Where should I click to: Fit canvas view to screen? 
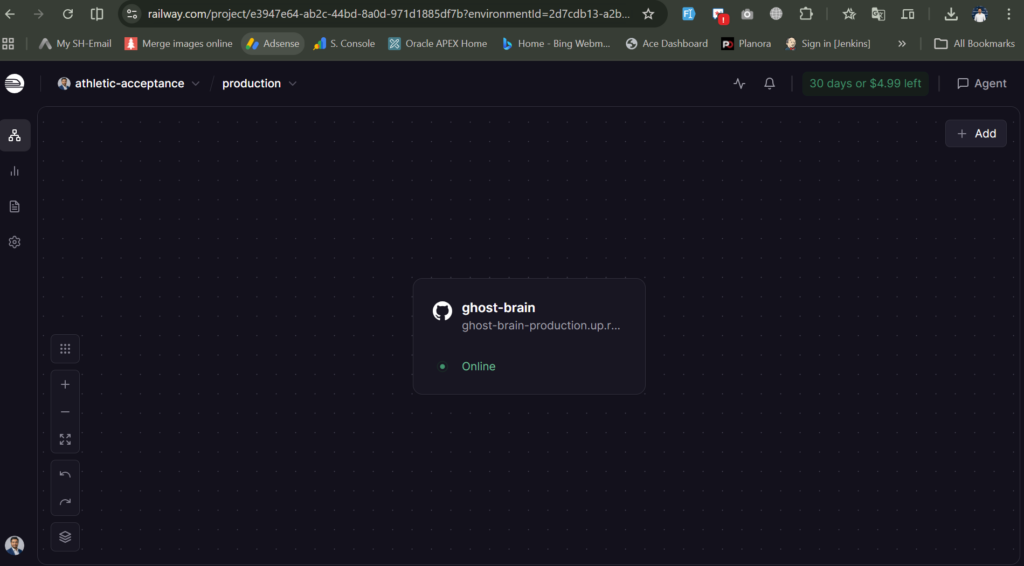click(65, 439)
